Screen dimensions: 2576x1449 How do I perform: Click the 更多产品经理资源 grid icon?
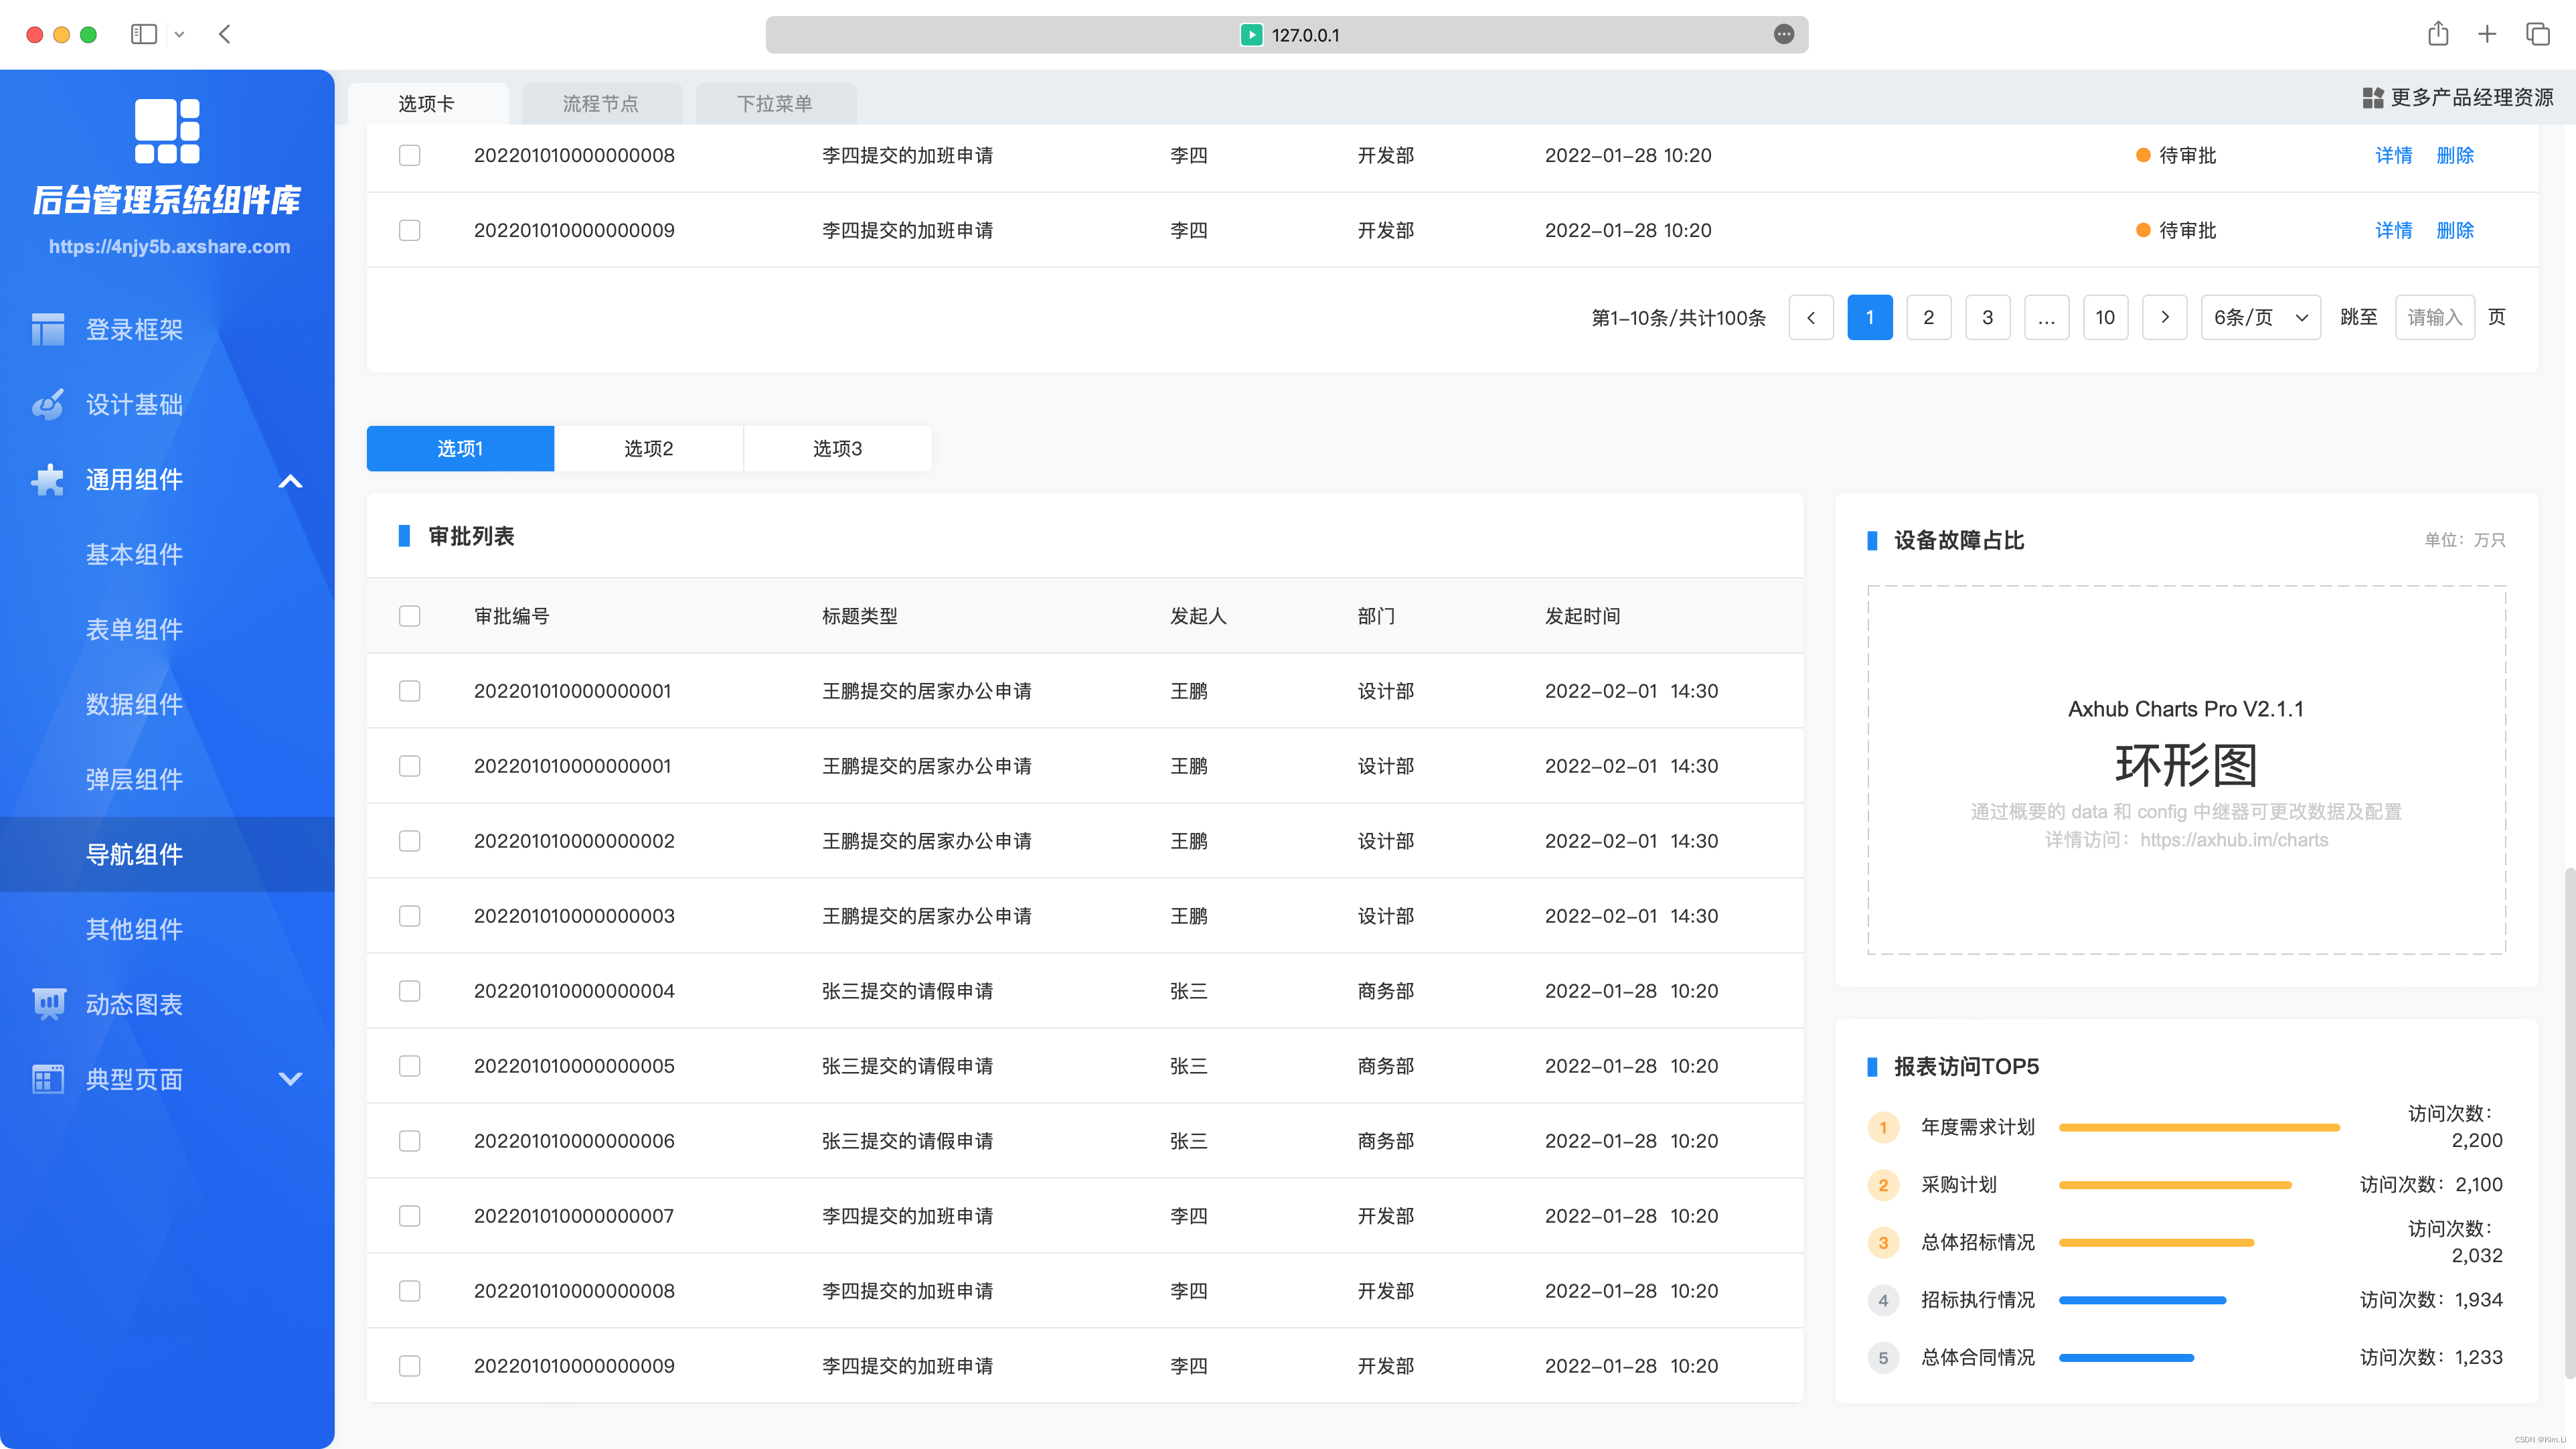tap(2372, 98)
